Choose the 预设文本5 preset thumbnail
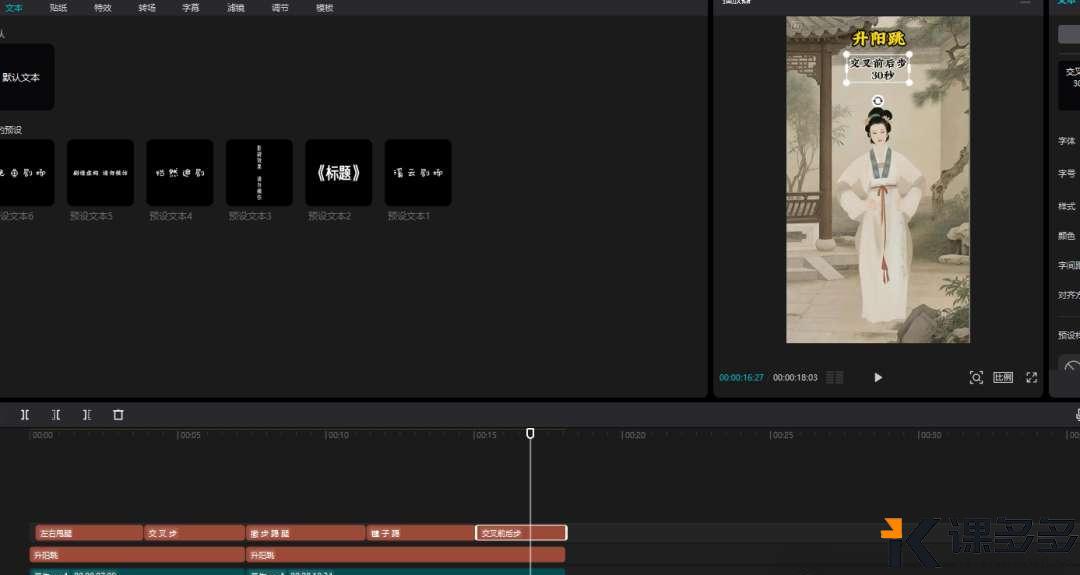The height and width of the screenshot is (575, 1080). (x=101, y=173)
